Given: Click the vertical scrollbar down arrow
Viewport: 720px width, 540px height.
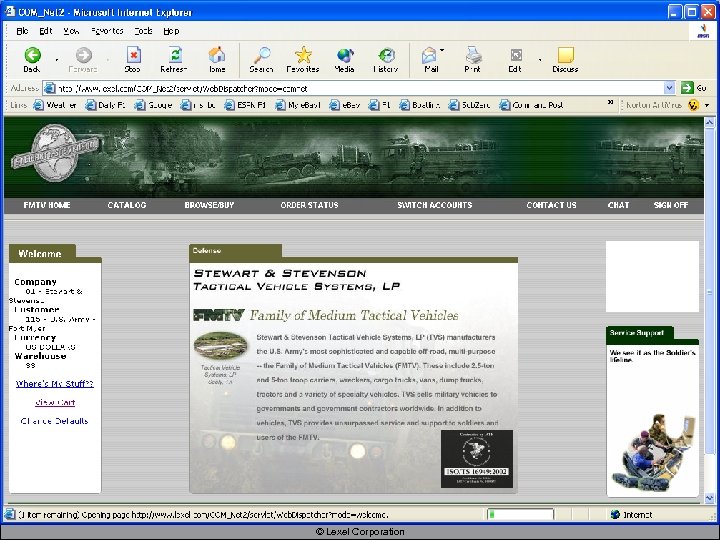Looking at the screenshot, I should [709, 498].
